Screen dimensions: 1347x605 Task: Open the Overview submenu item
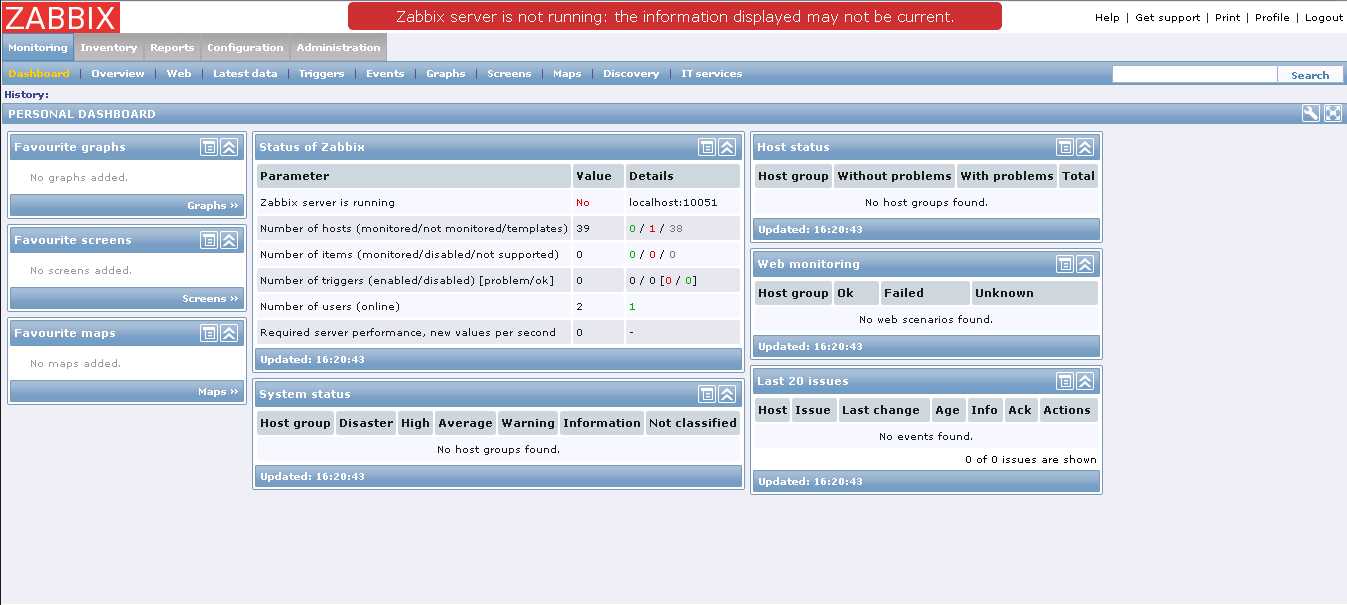118,74
